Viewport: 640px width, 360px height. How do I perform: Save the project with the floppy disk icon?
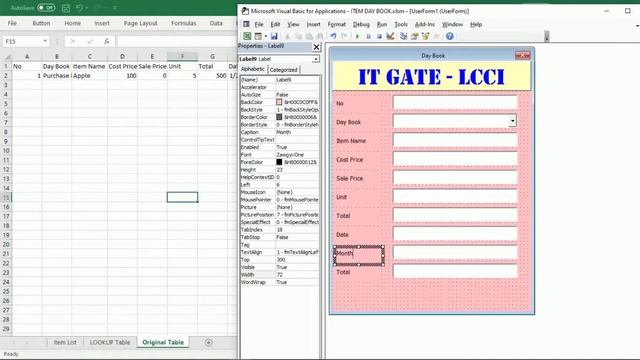coord(274,36)
